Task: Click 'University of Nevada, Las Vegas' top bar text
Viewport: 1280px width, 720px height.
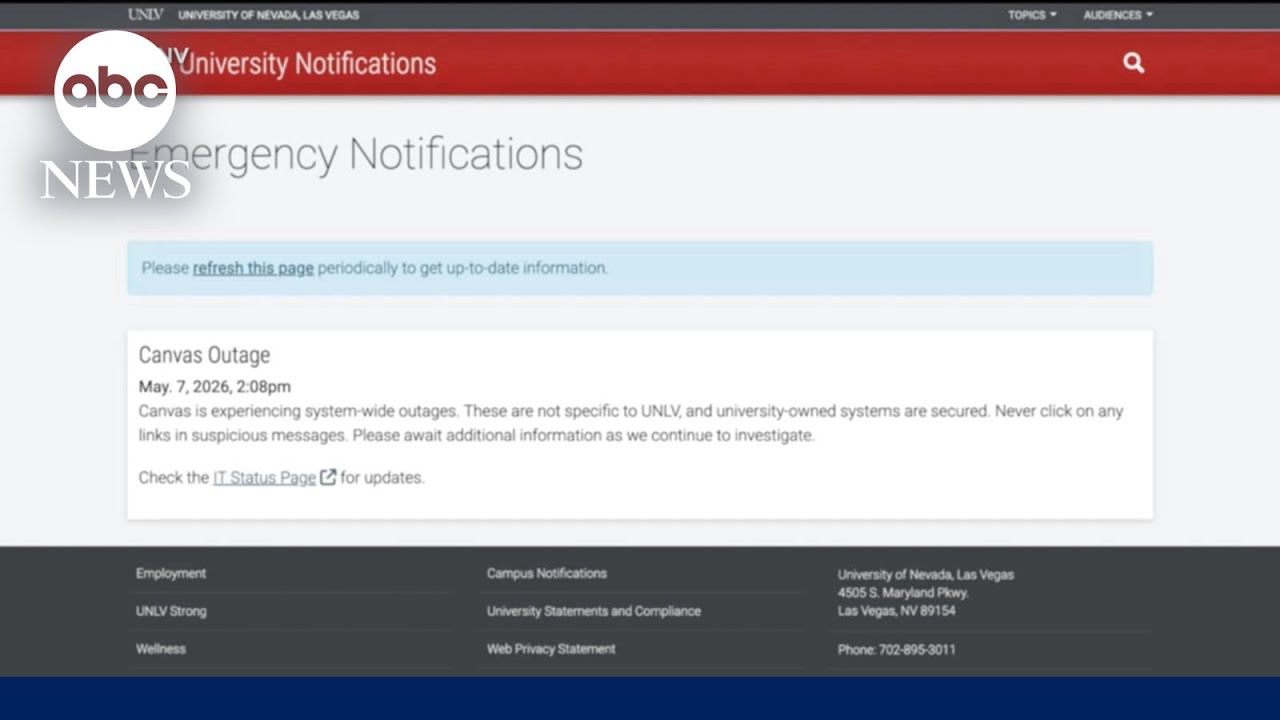Action: coord(269,15)
